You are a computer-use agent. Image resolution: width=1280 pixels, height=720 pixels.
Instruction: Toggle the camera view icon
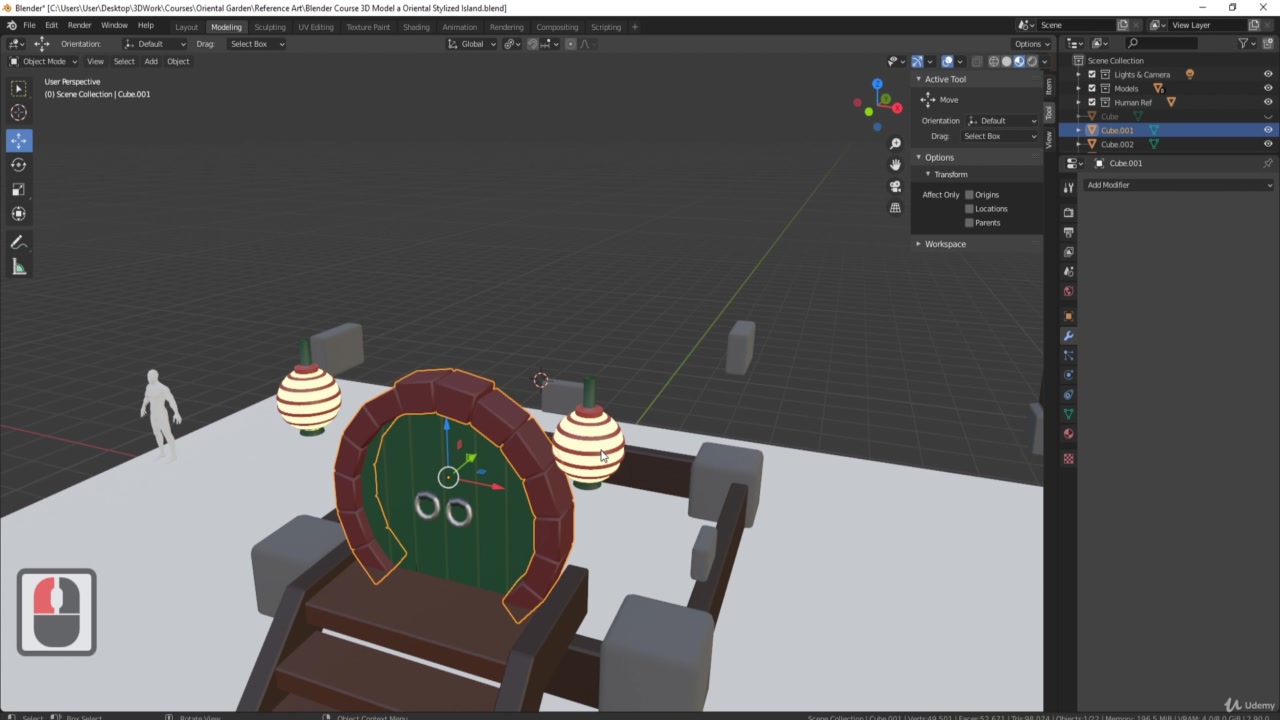pyautogui.click(x=895, y=186)
